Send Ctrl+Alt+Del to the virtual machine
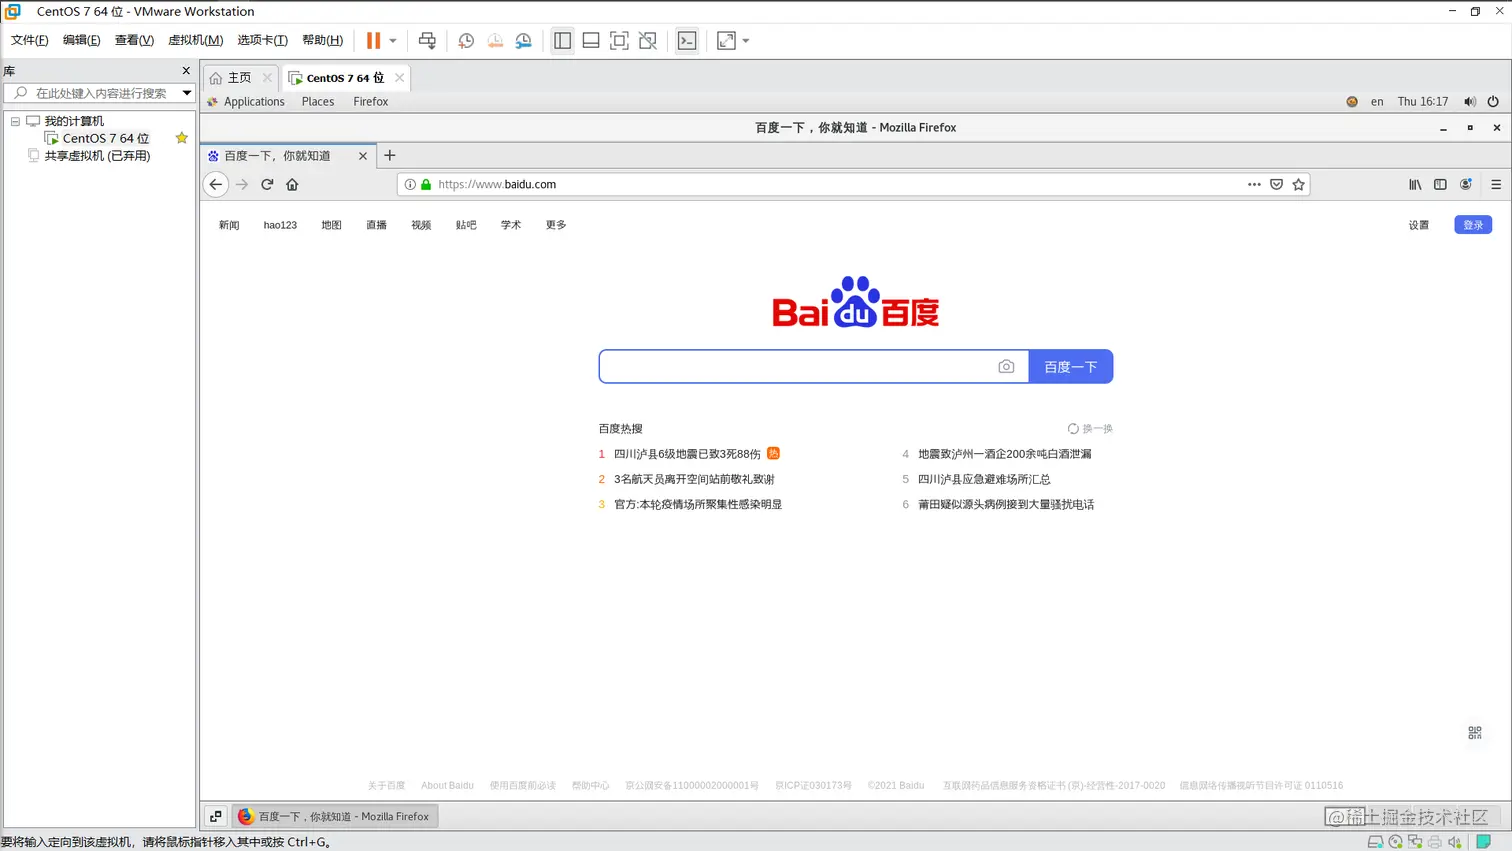 427,41
